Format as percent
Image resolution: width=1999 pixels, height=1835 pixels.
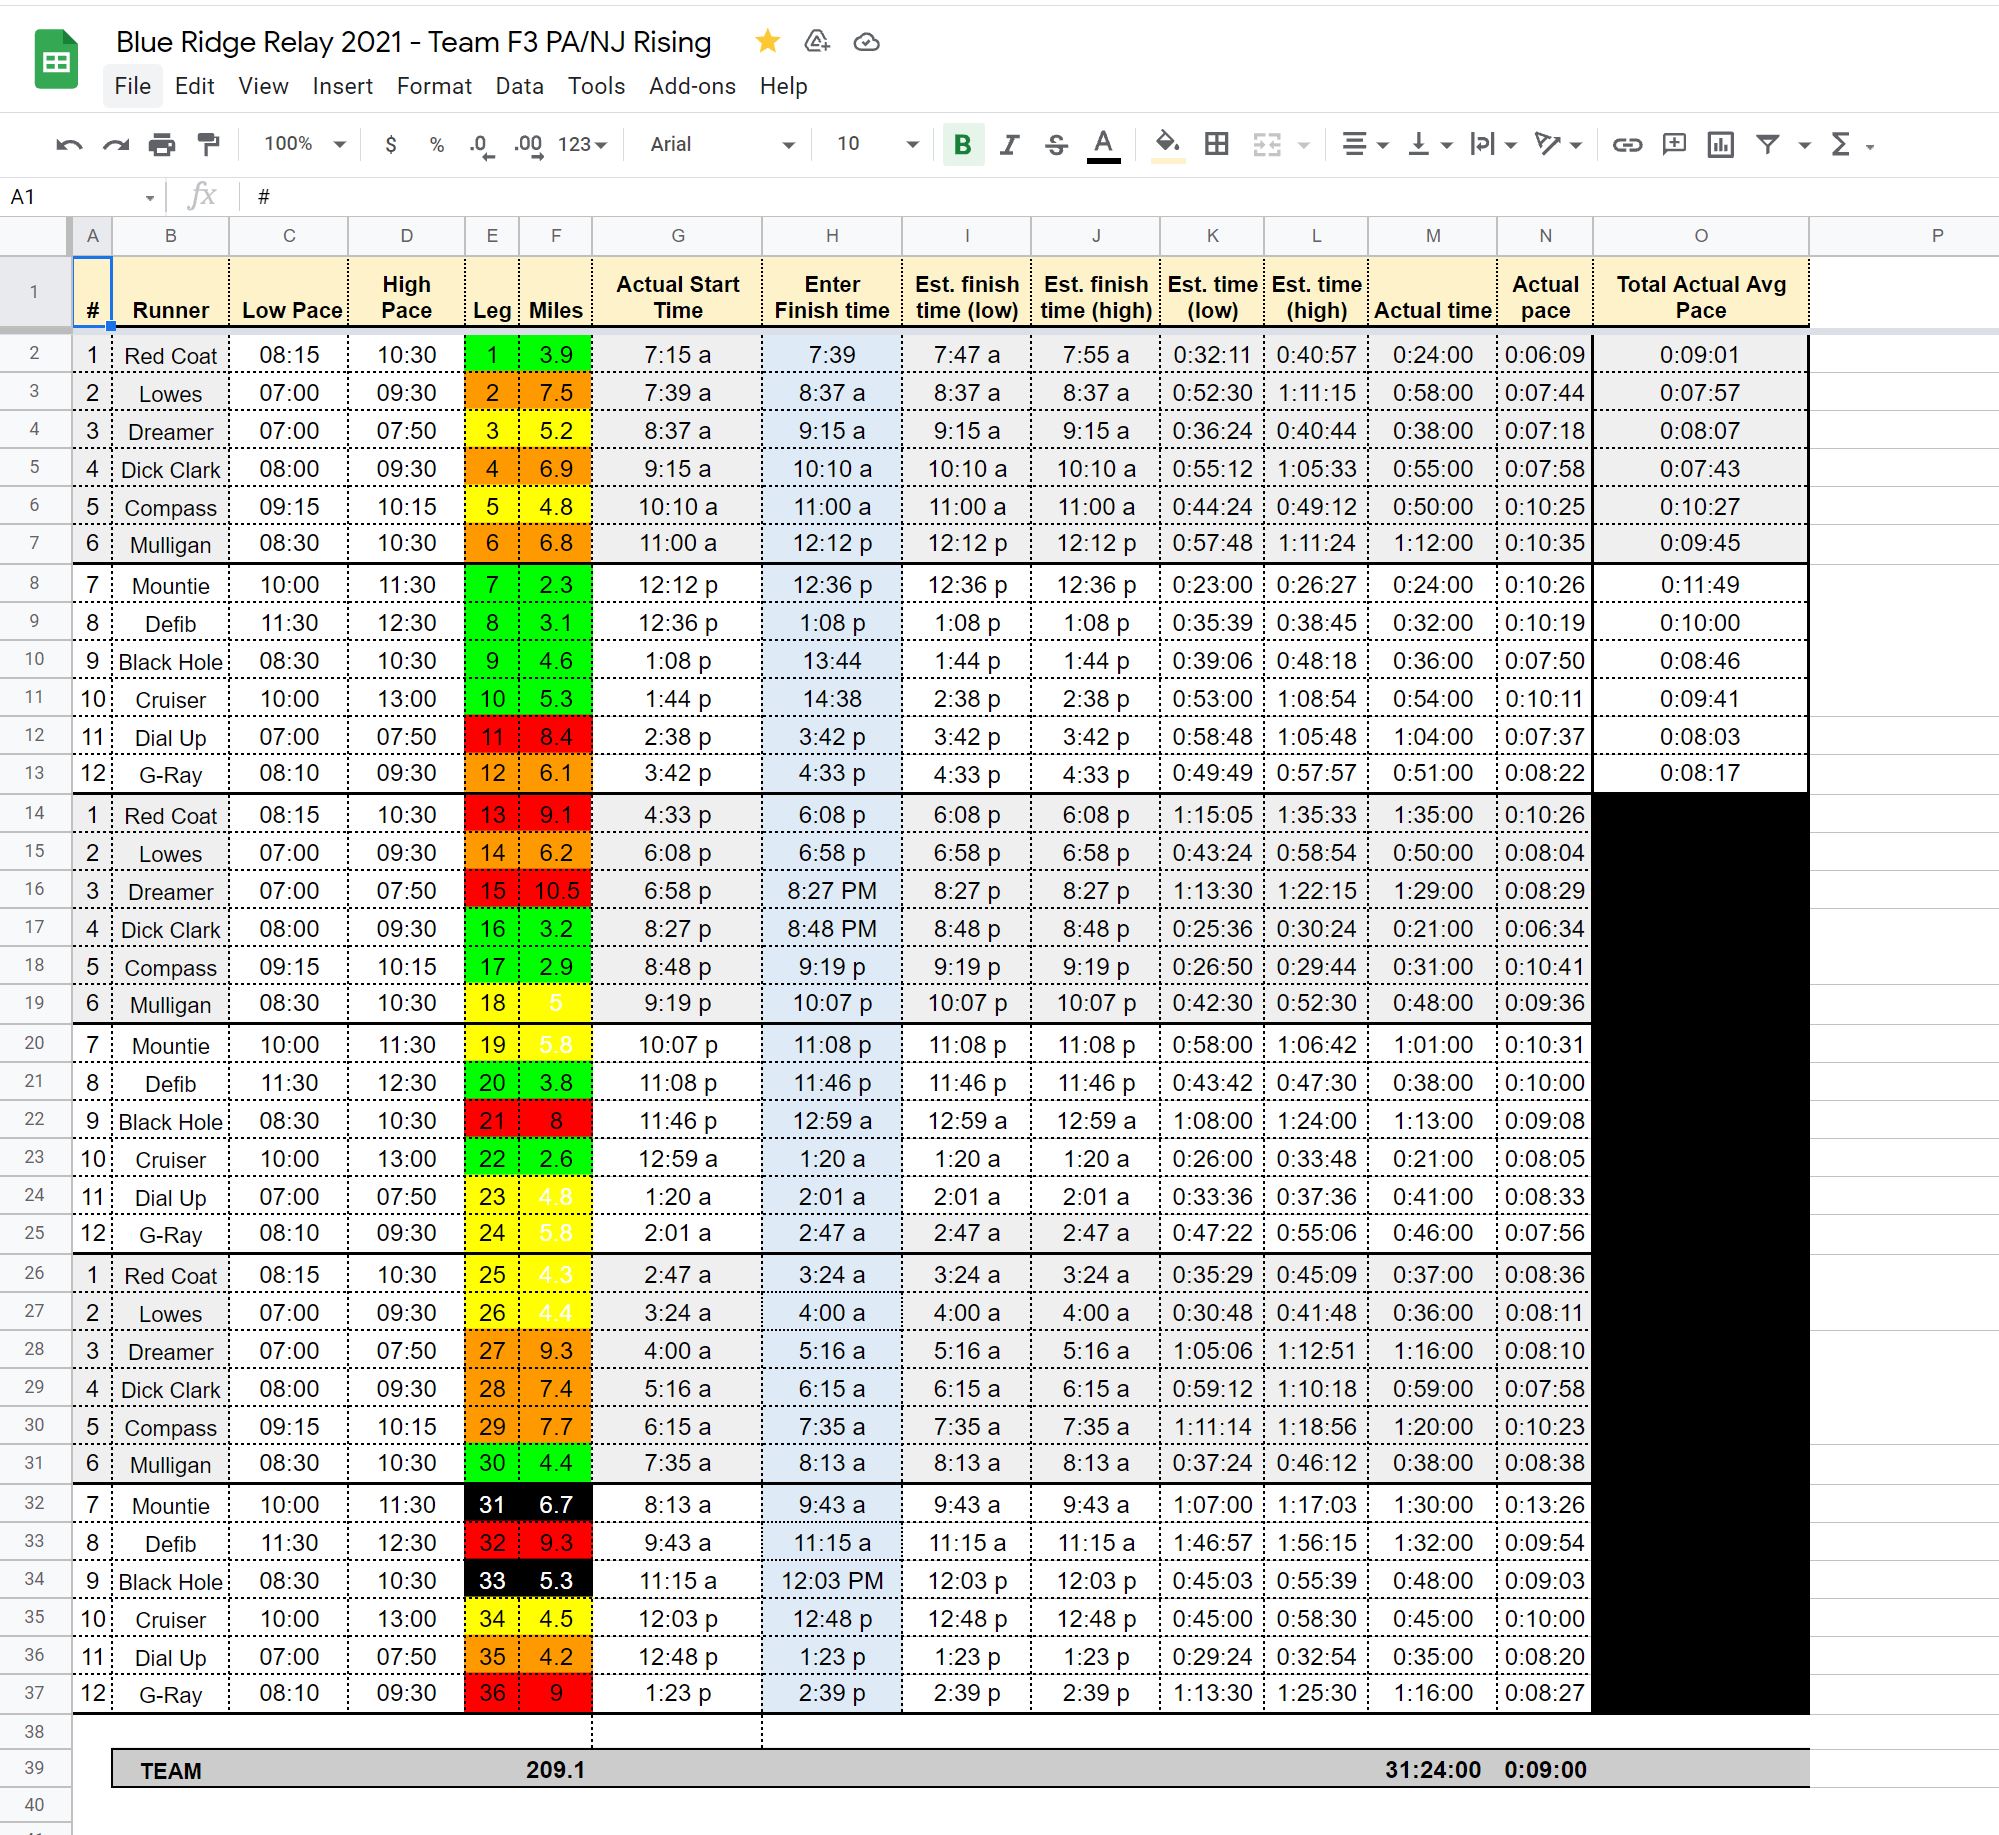(x=437, y=145)
